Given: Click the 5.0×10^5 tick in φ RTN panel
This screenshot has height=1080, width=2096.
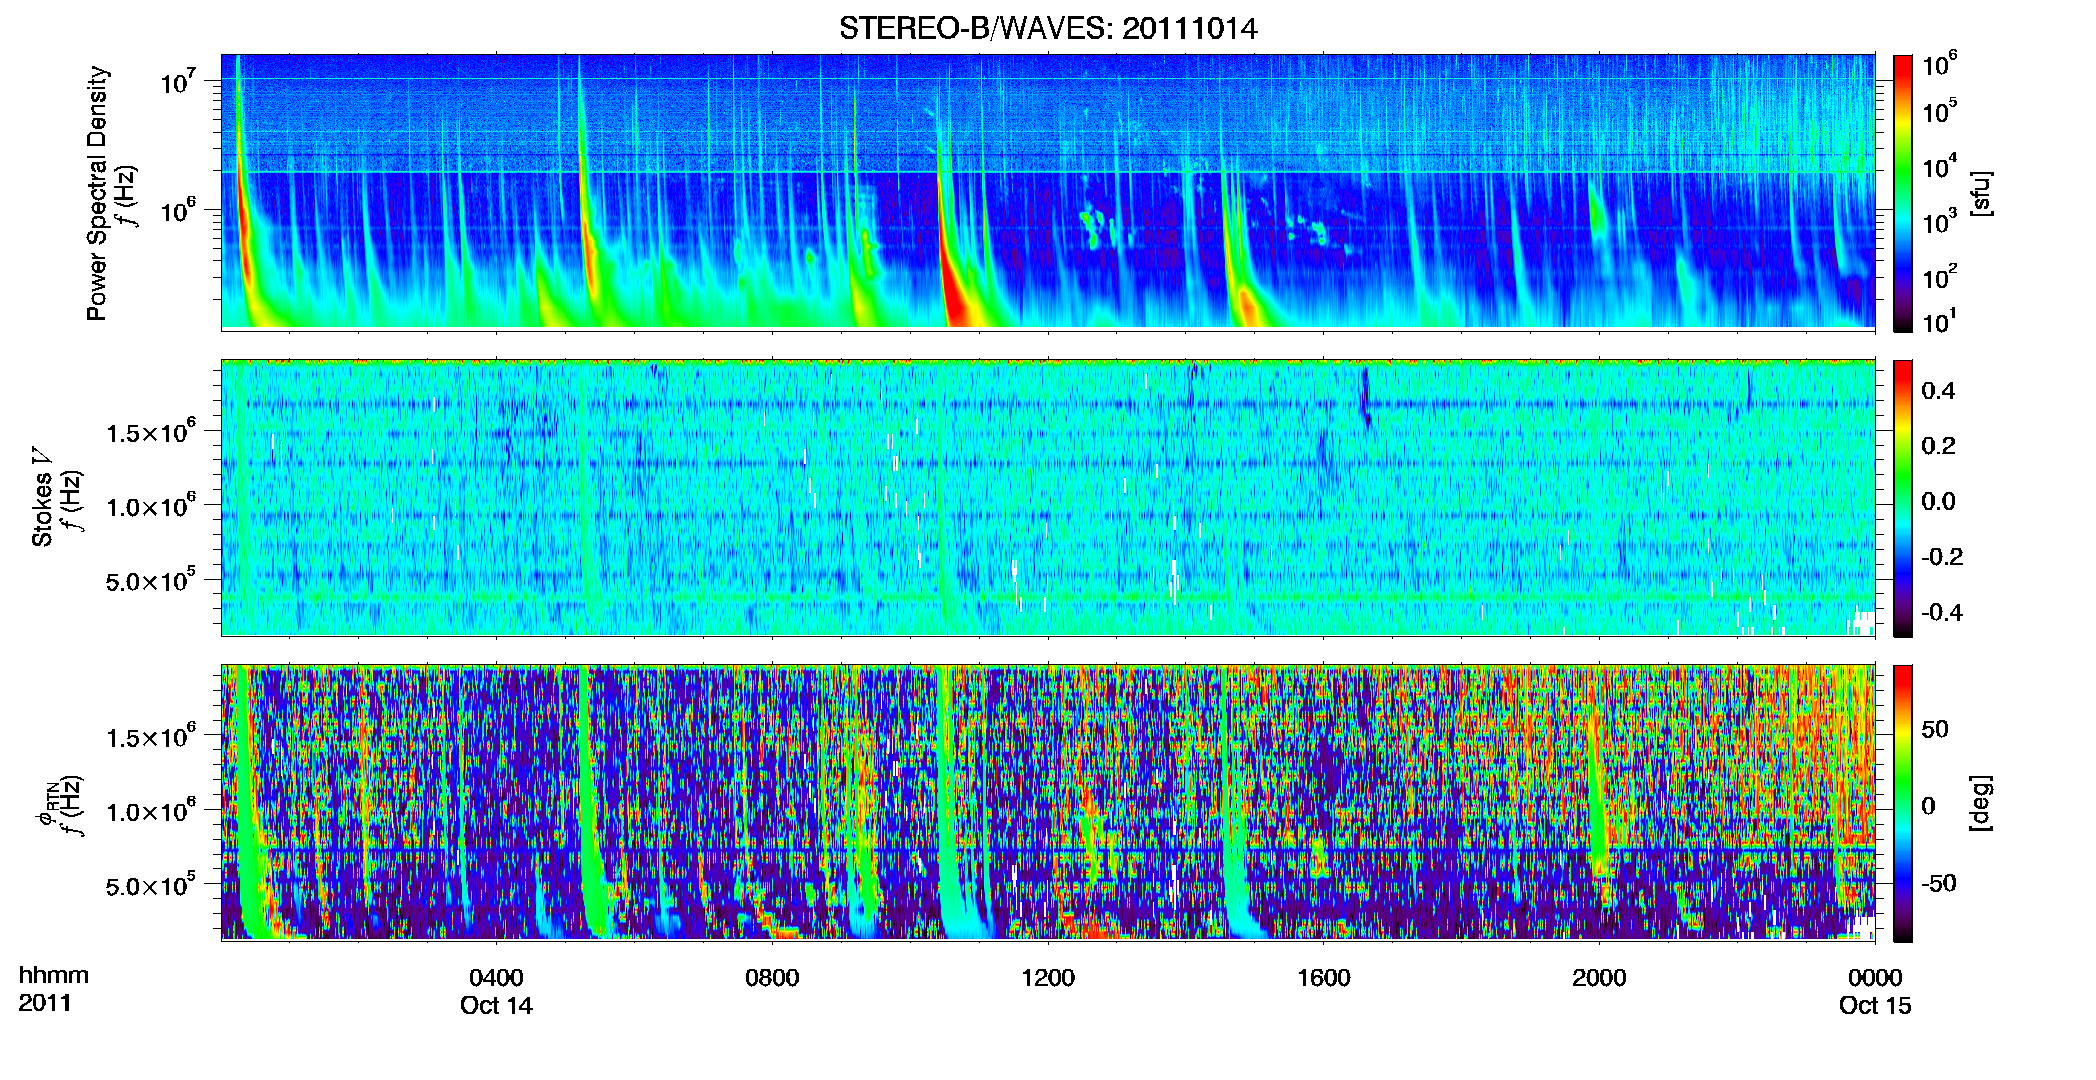Looking at the screenshot, I should pyautogui.click(x=151, y=885).
